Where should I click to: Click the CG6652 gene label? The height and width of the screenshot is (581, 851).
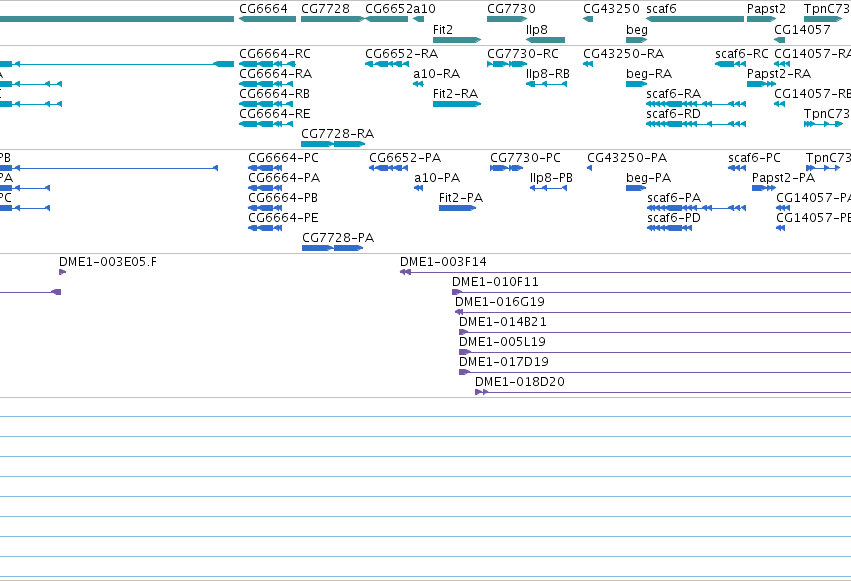click(x=387, y=9)
